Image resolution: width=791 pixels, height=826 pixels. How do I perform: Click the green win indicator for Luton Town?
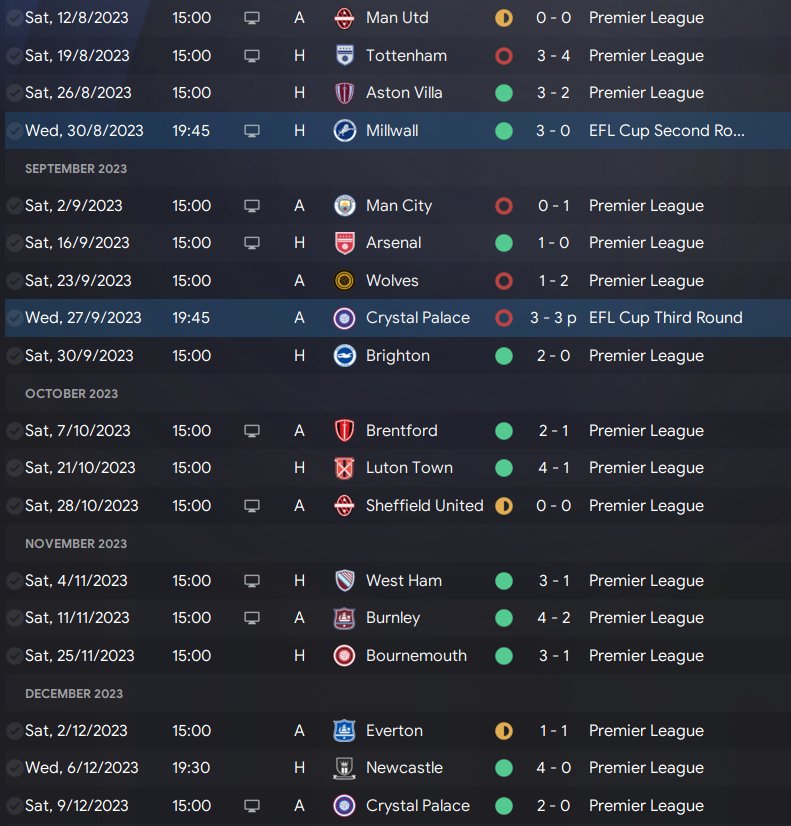504,468
